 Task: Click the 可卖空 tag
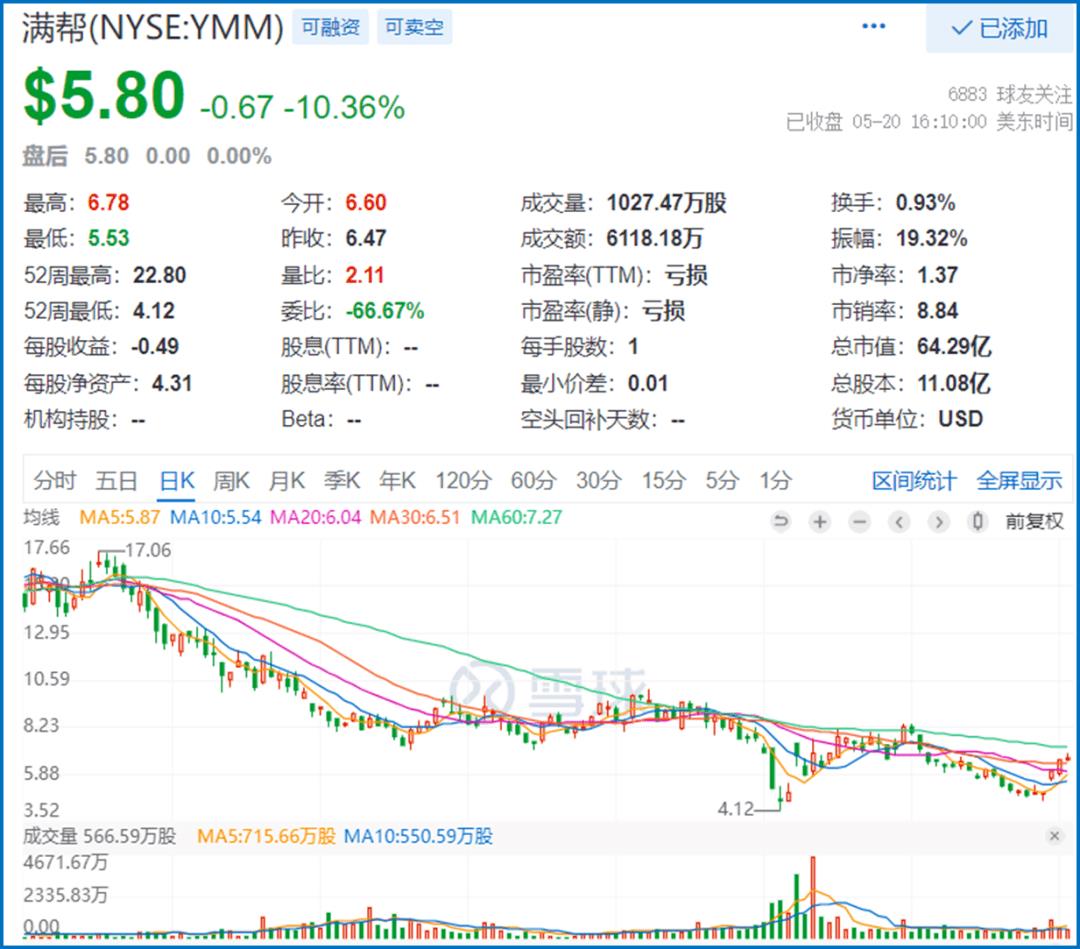click(x=414, y=27)
